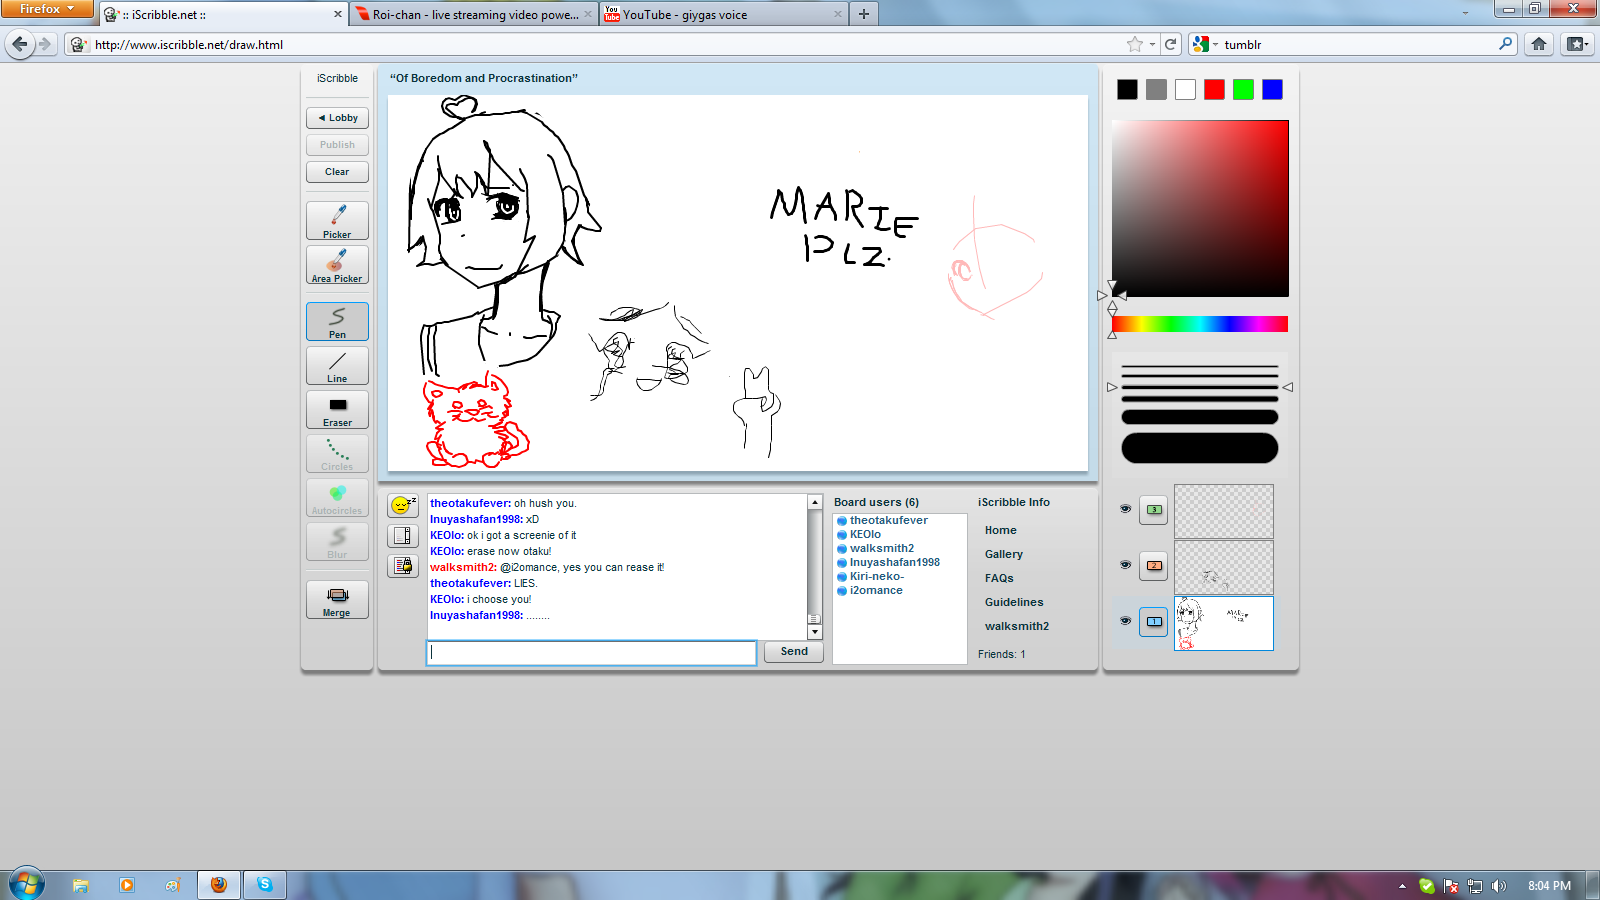Viewport: 1610px width, 900px height.
Task: Open the Windows Start menu
Action: (27, 884)
